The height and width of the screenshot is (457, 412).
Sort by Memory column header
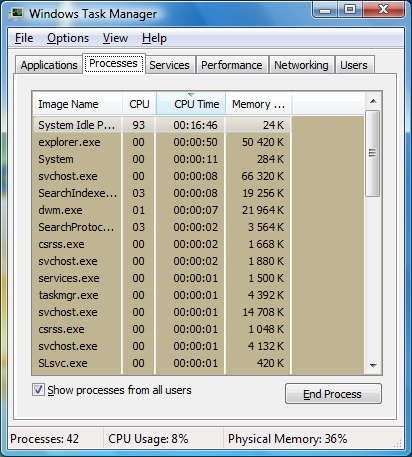[259, 104]
